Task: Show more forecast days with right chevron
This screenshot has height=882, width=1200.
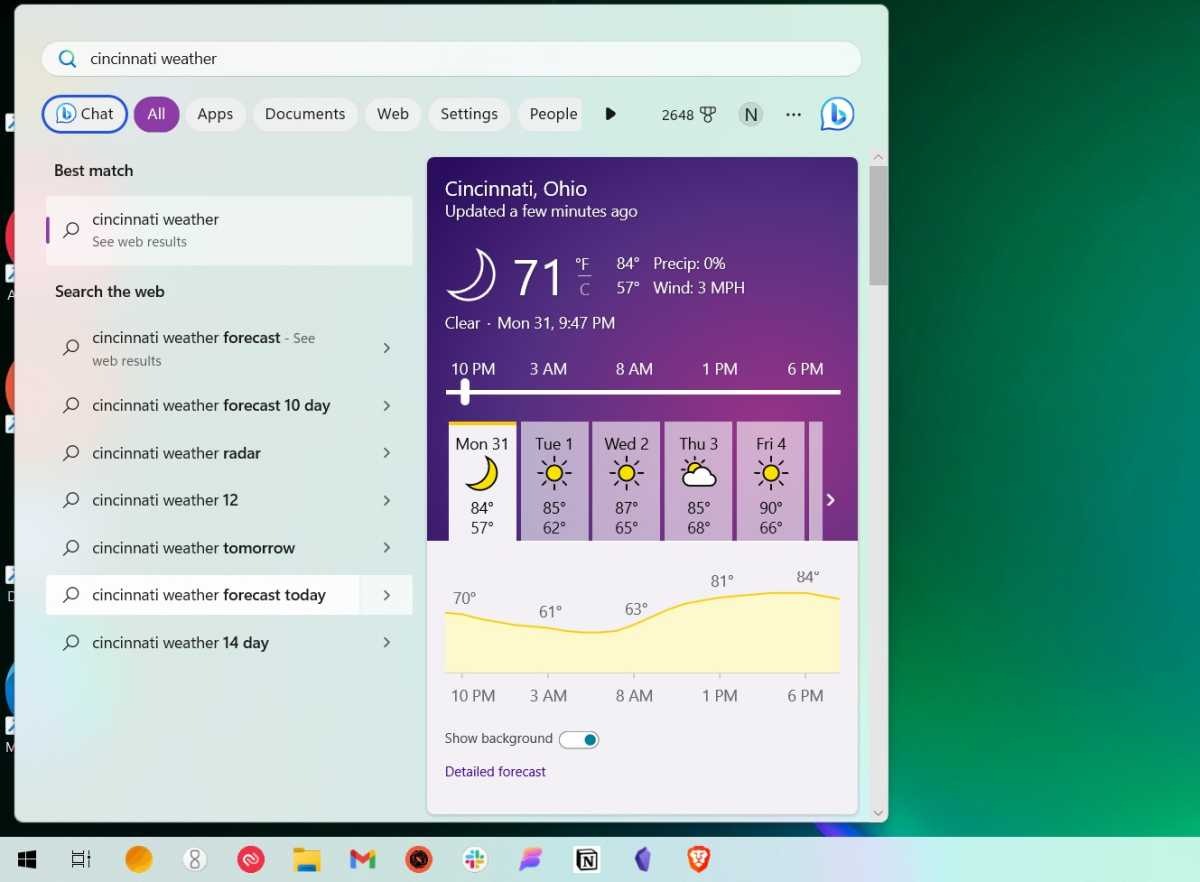Action: (830, 500)
